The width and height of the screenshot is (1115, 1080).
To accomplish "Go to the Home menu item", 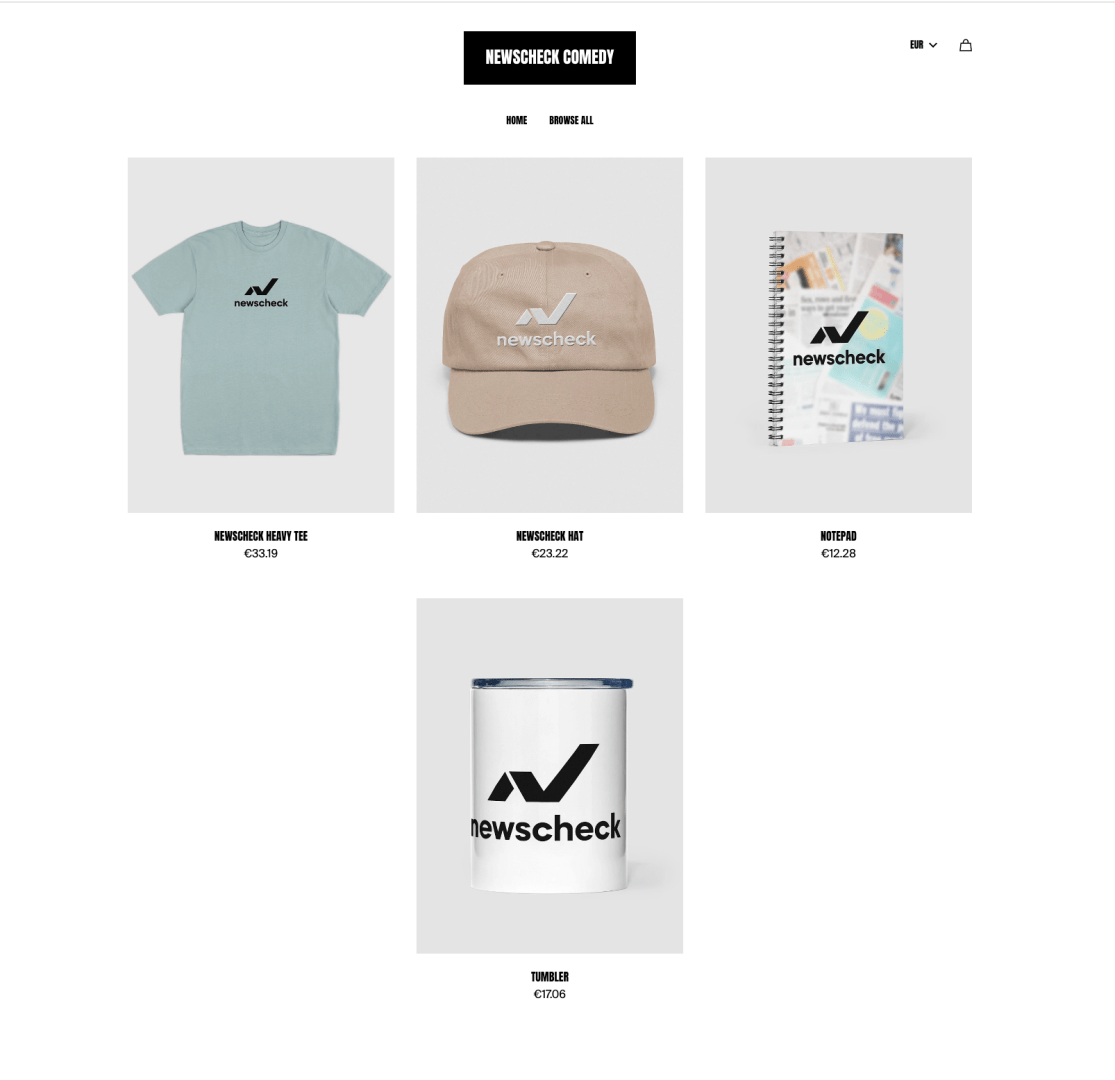I will [516, 120].
